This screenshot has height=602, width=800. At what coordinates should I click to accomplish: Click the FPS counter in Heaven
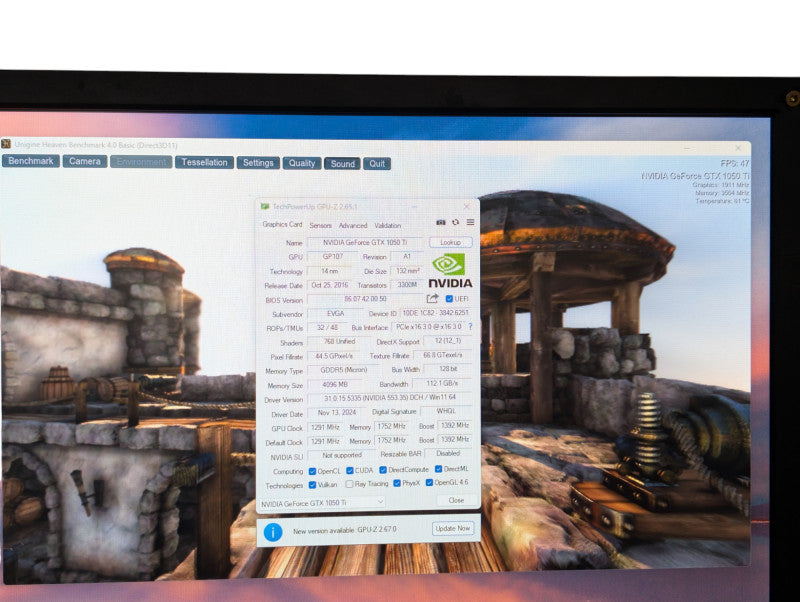[735, 163]
